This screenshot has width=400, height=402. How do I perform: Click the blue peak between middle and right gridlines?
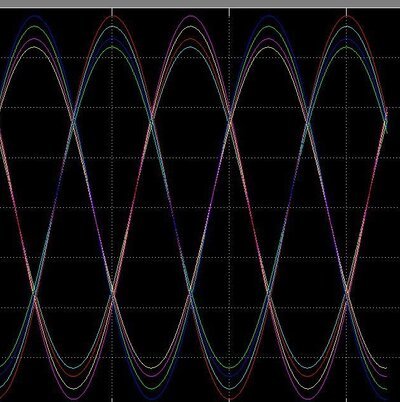point(269,16)
